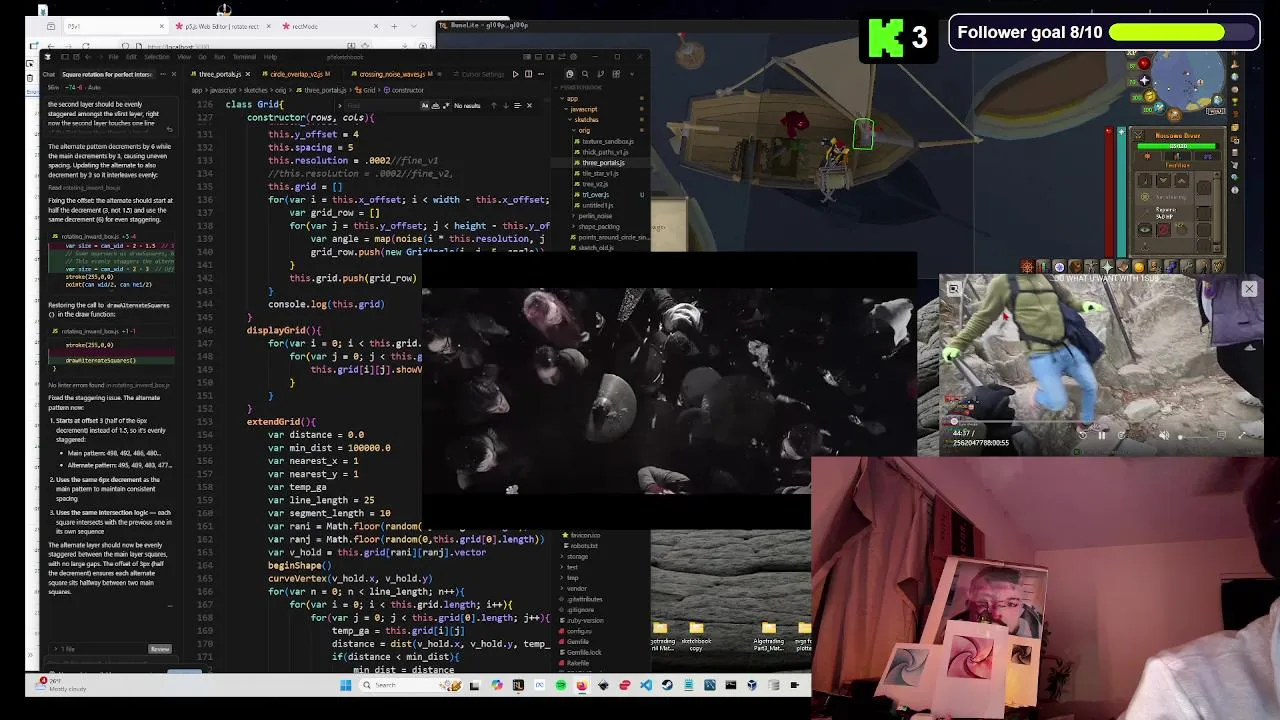Open the circle_overlap_v2.js editor tab

click(295, 74)
